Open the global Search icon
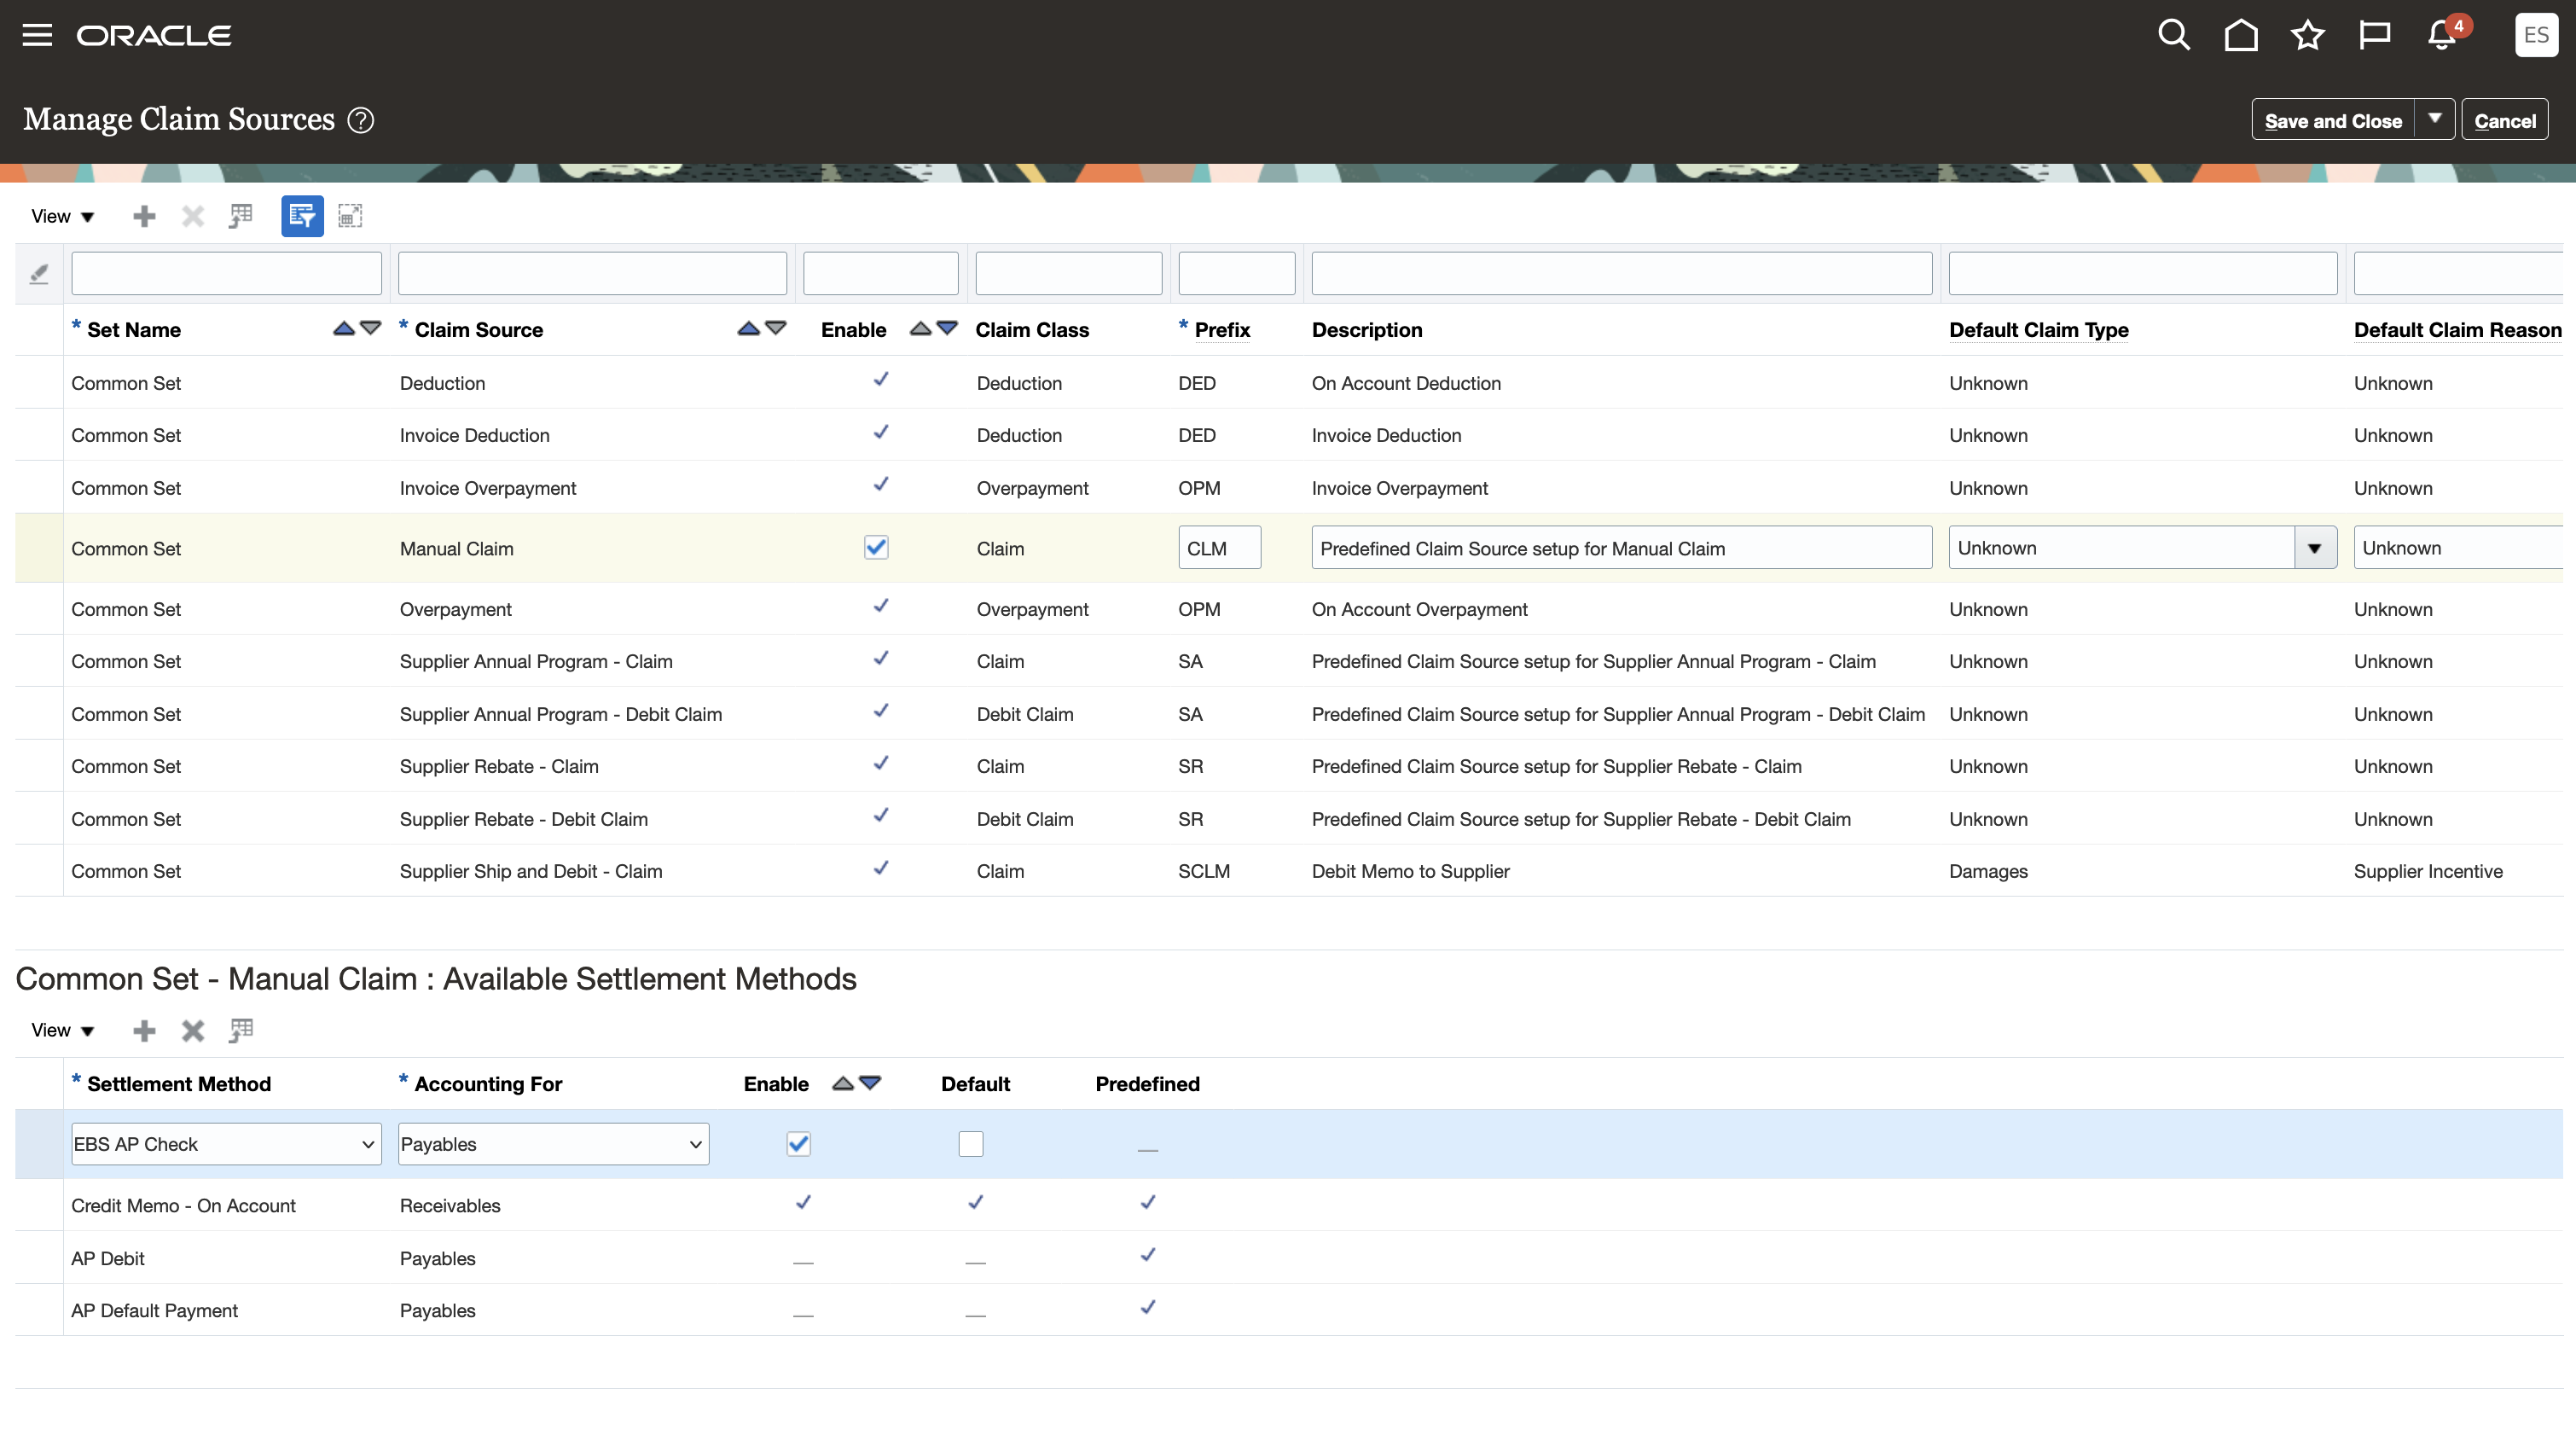 tap(2174, 34)
